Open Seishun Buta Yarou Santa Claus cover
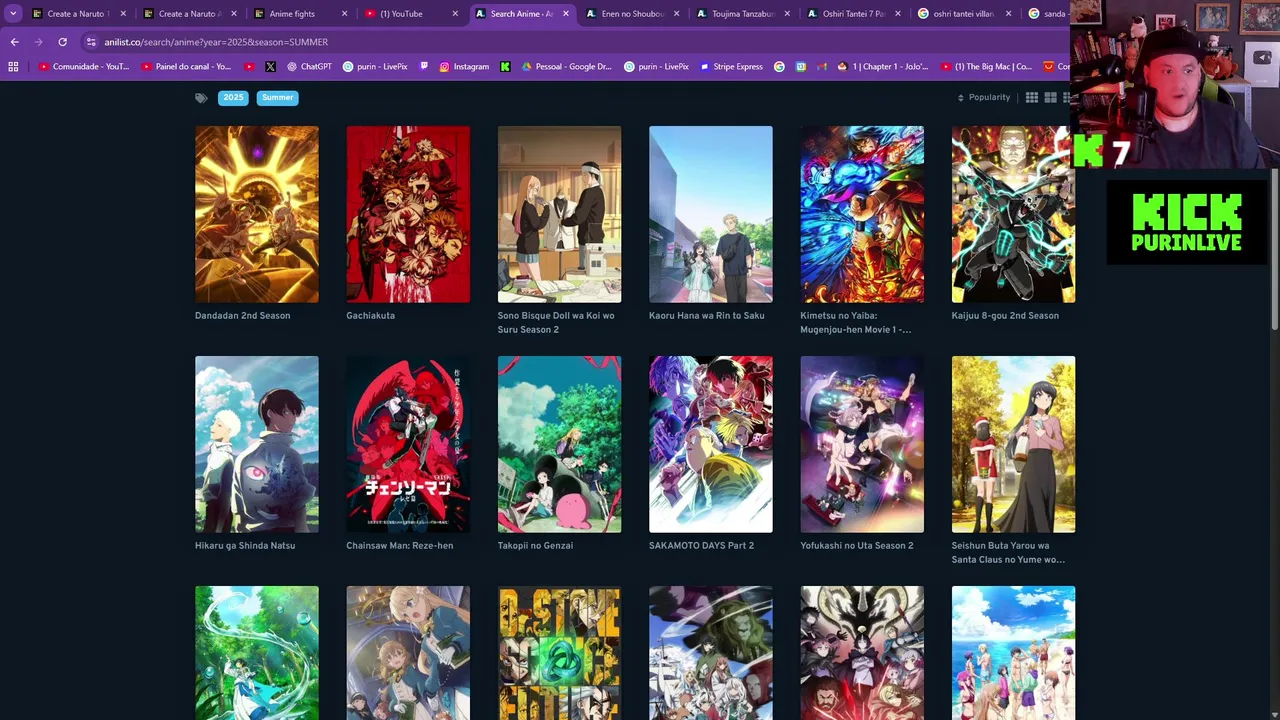1280x720 pixels. (1013, 444)
